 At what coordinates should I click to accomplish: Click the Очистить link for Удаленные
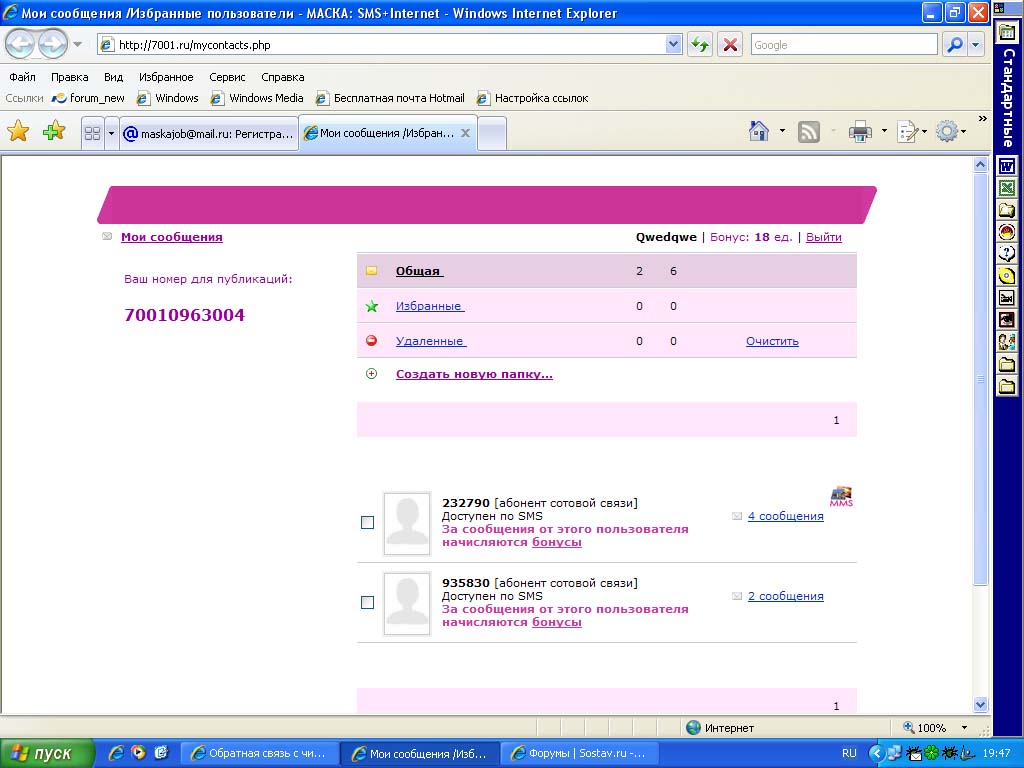[772, 341]
